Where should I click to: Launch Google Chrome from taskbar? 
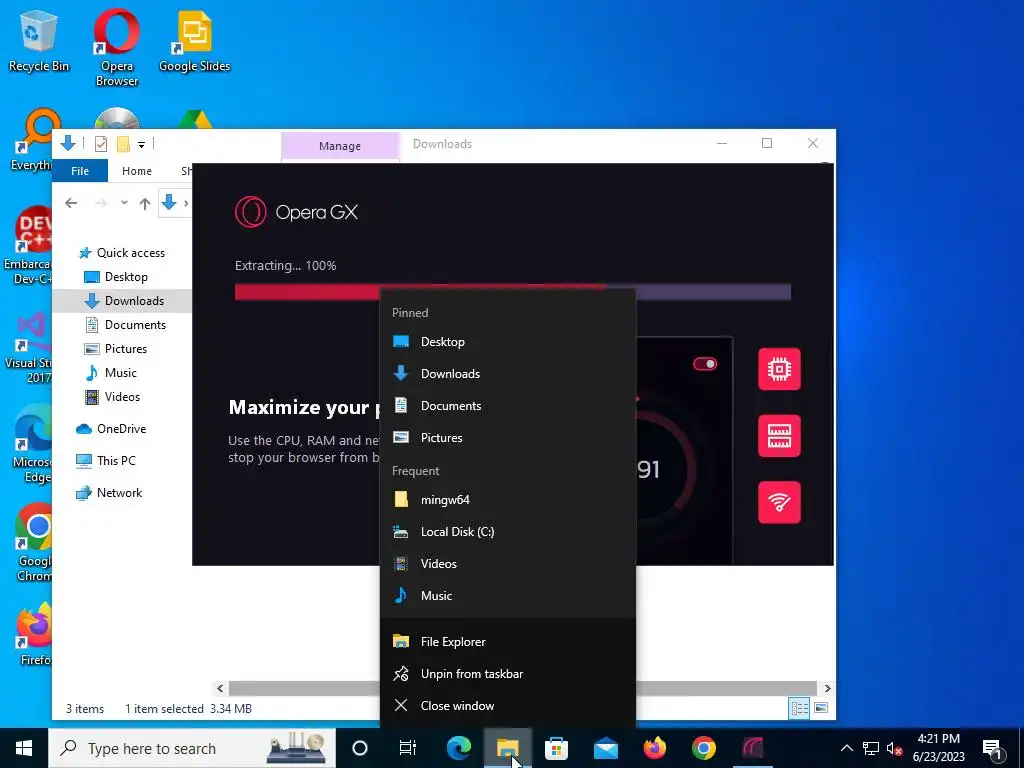coord(703,748)
